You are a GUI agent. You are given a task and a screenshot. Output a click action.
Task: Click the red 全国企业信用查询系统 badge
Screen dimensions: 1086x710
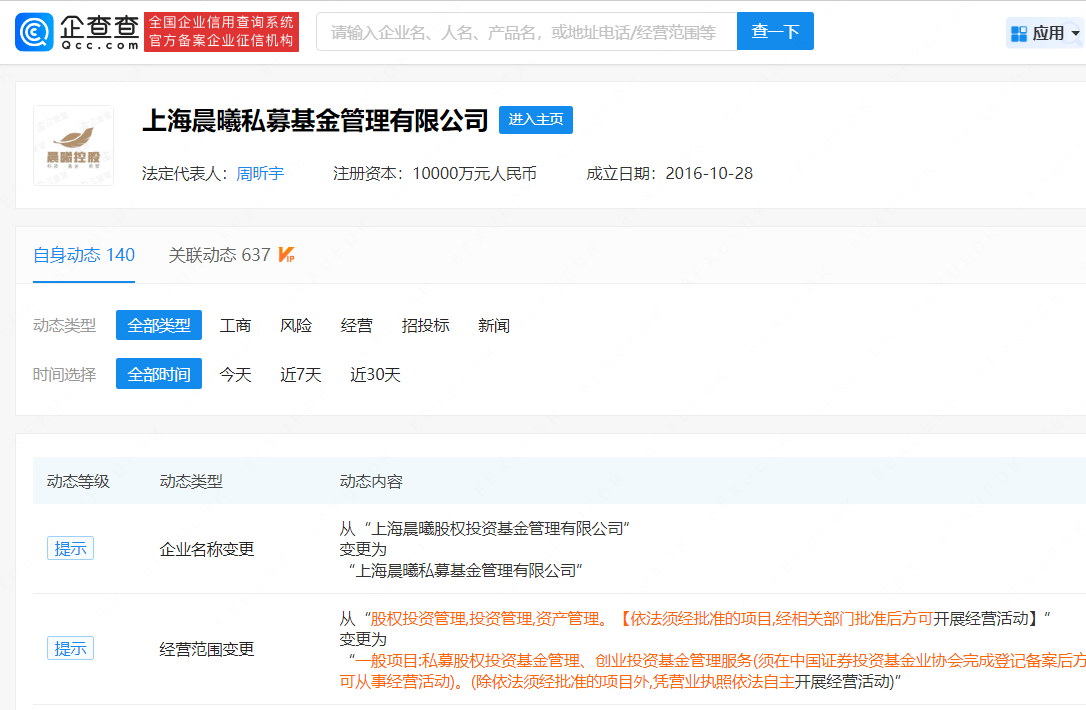(221, 30)
